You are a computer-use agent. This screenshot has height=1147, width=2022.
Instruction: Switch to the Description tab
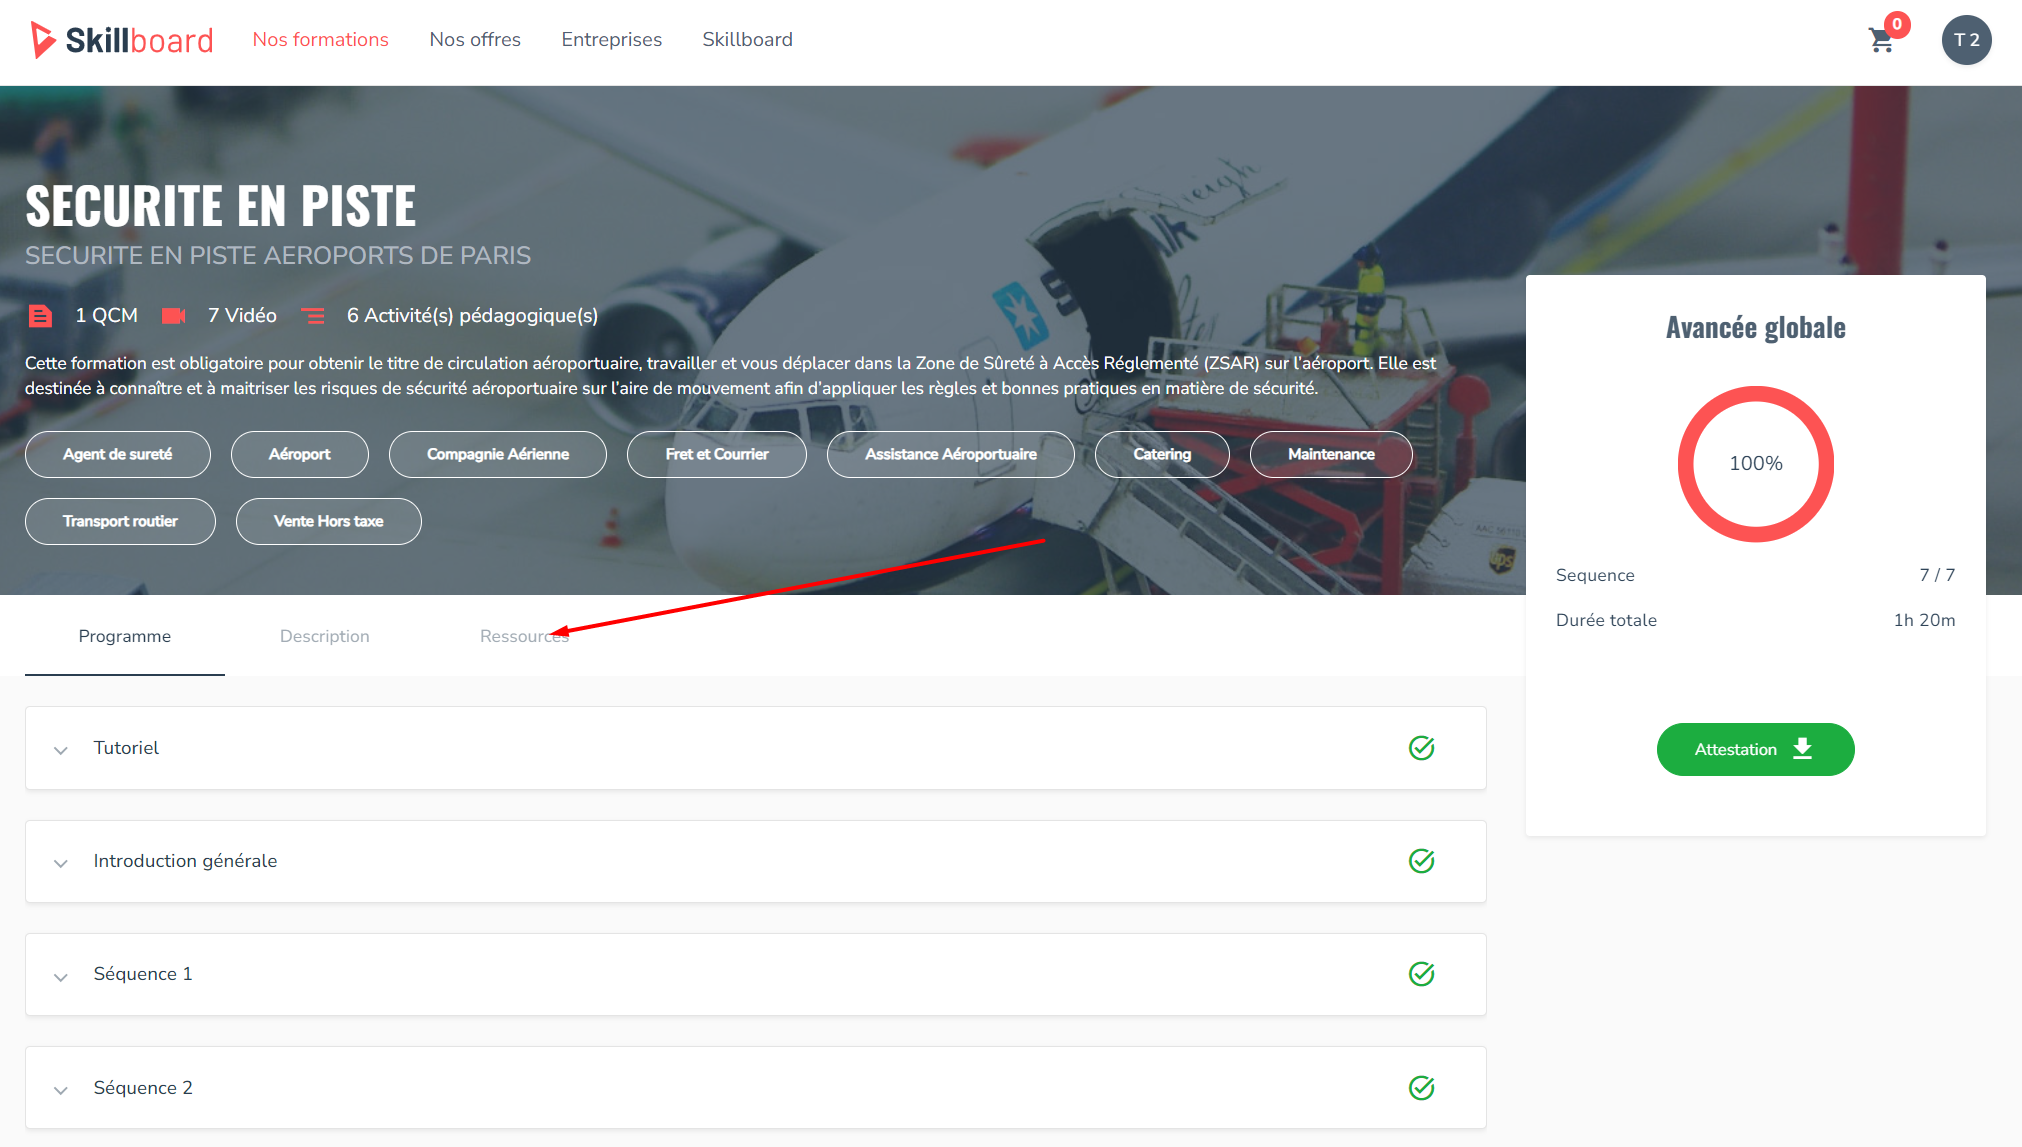(x=325, y=636)
